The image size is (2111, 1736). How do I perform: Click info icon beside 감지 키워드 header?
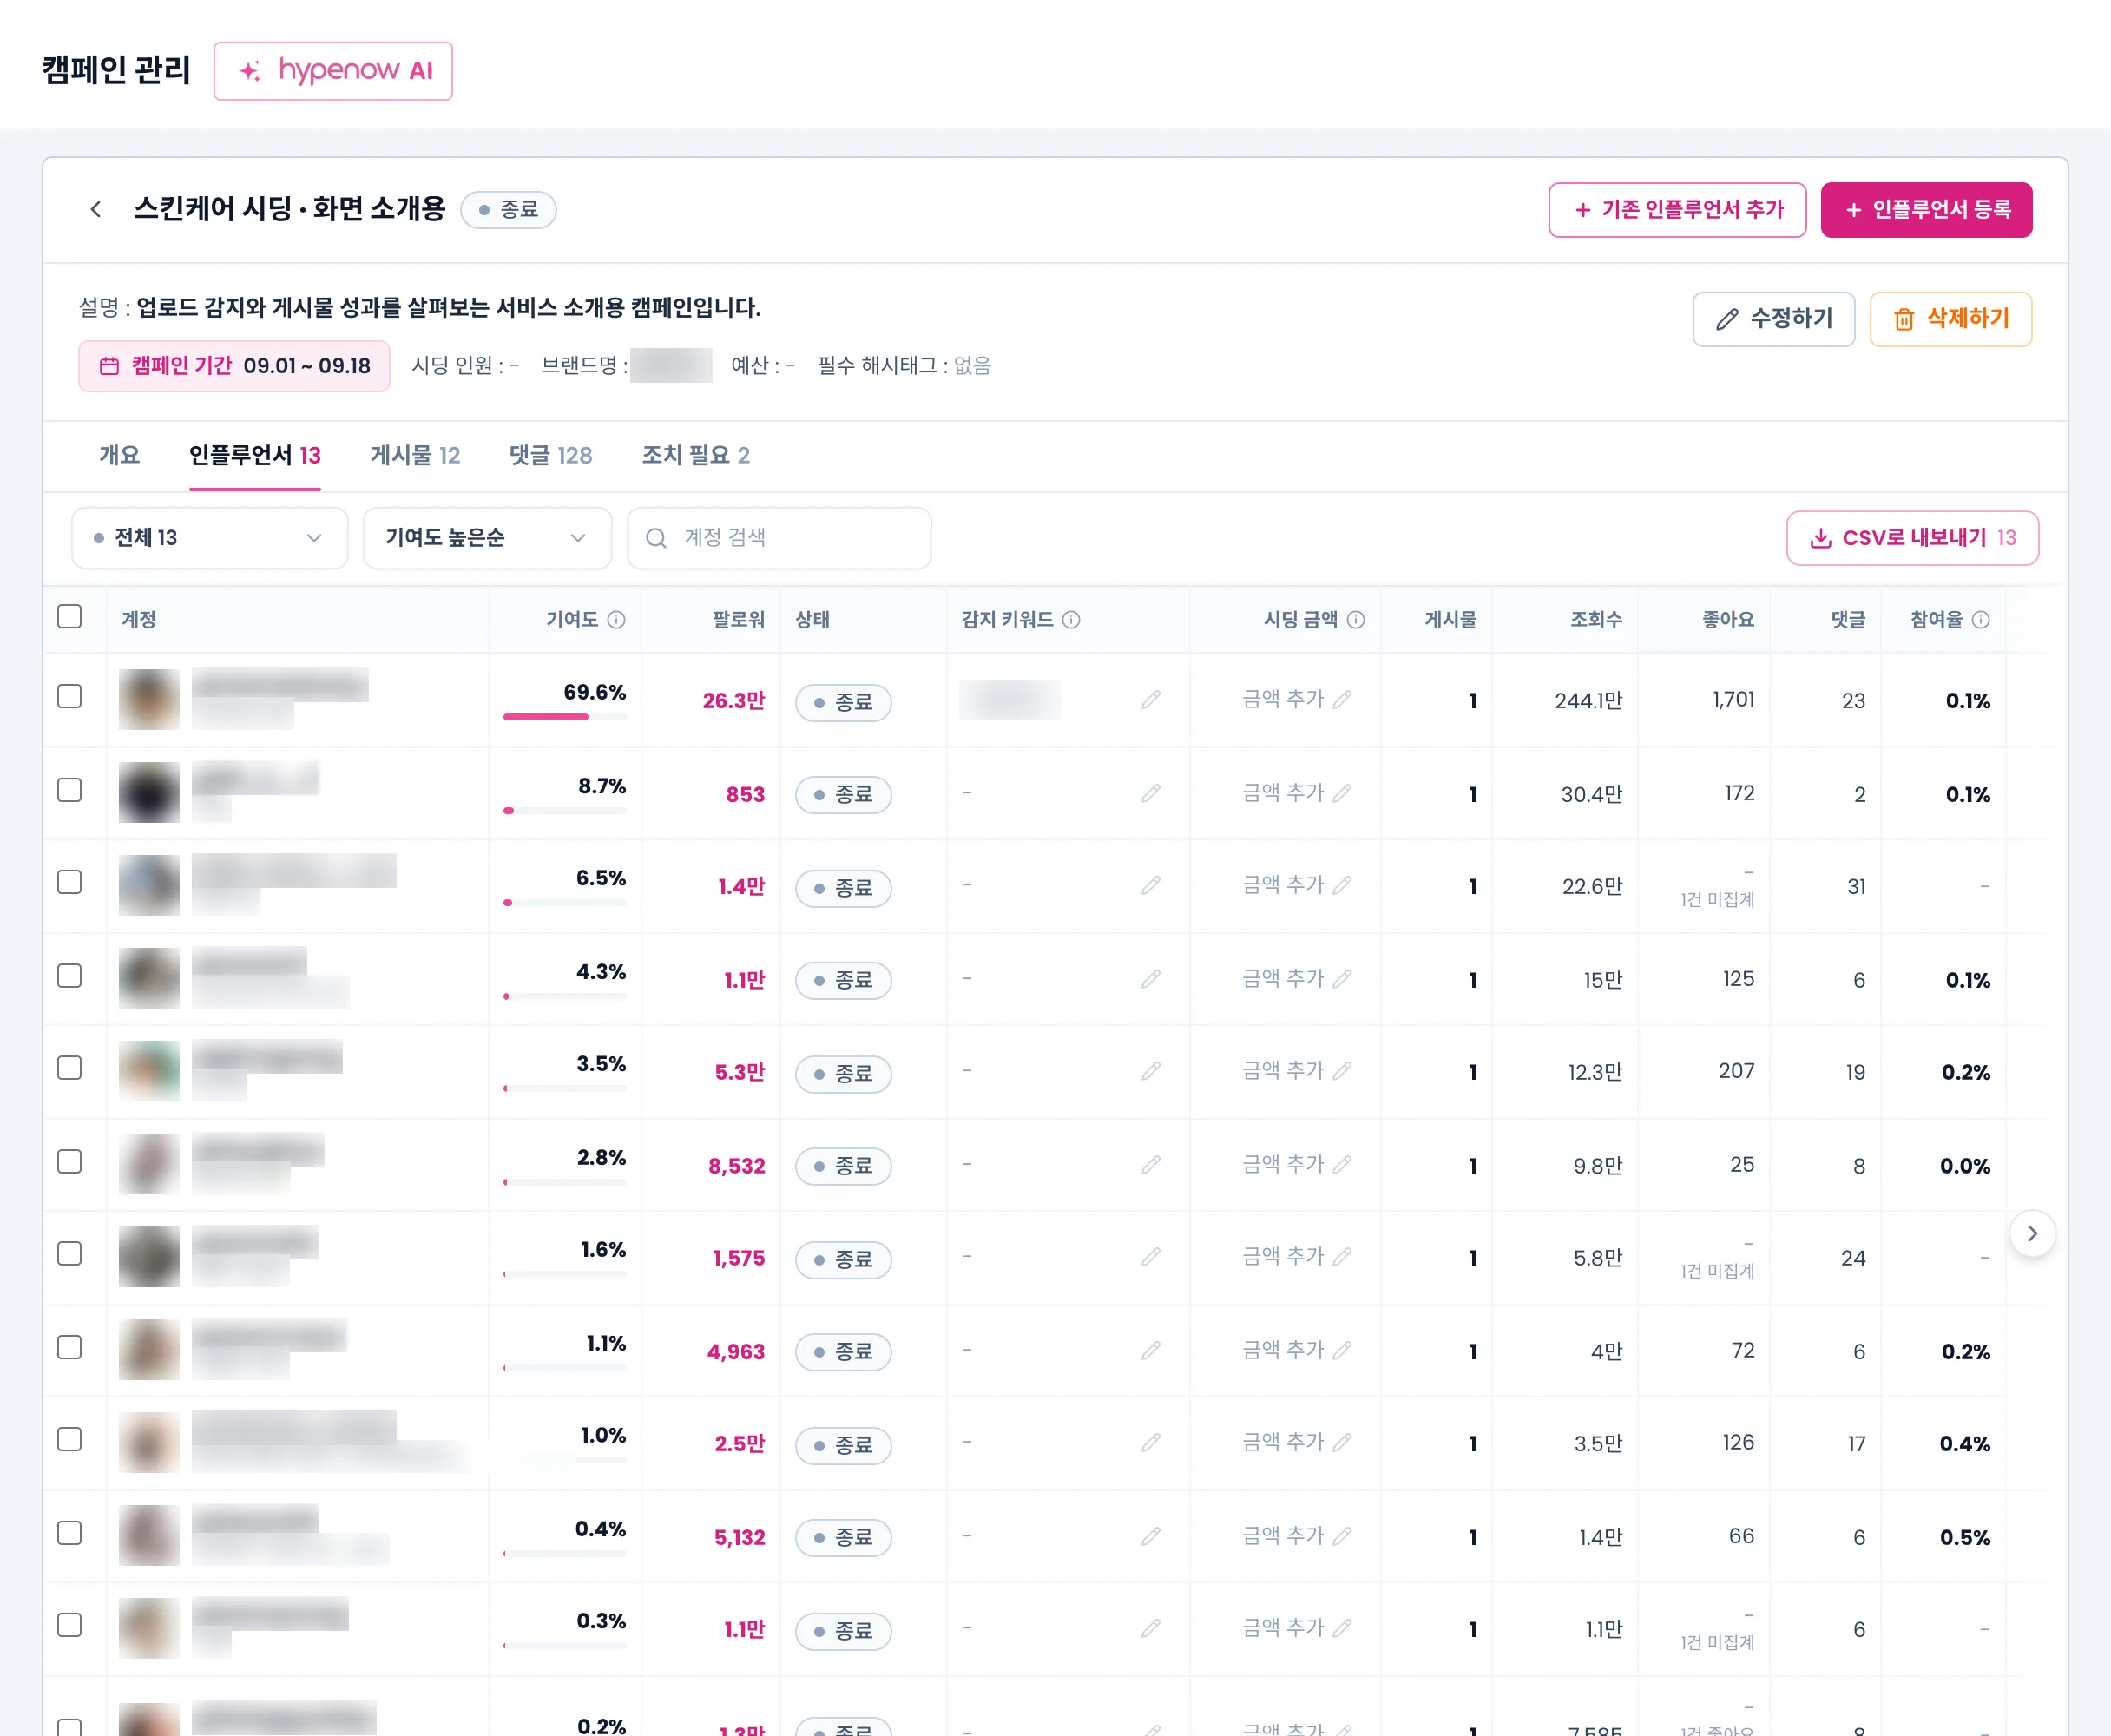point(1071,620)
